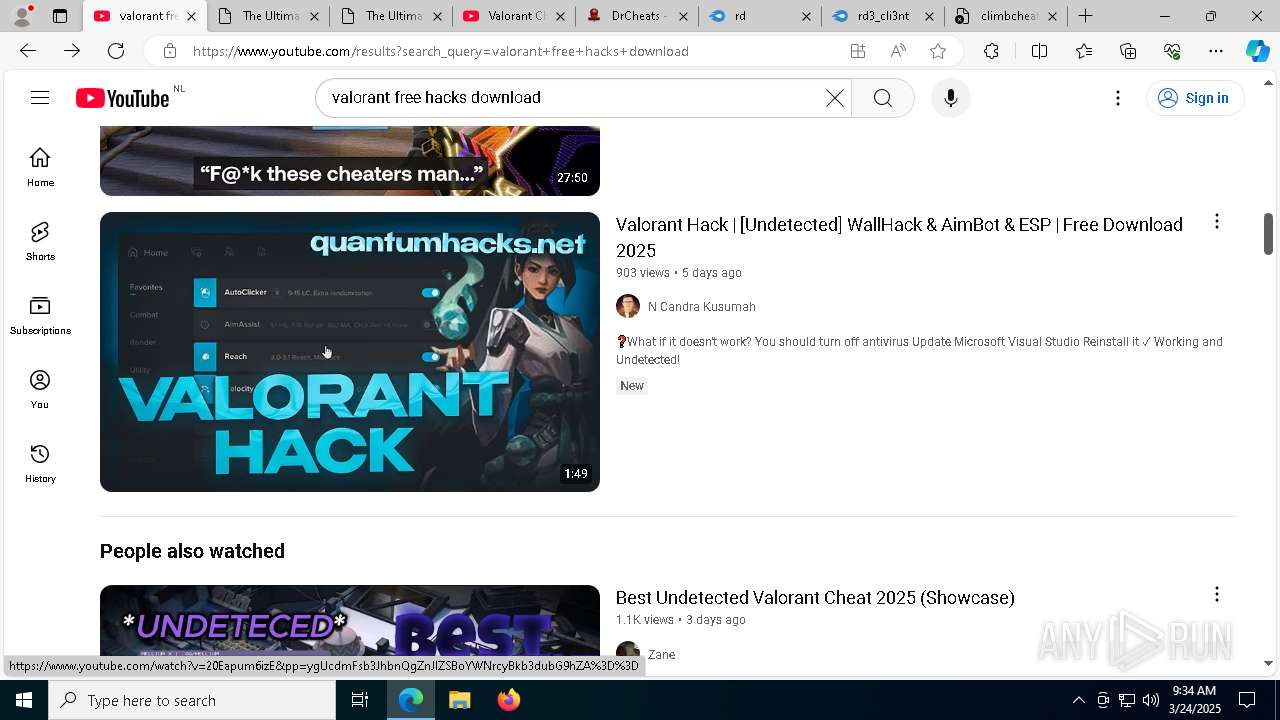Click the taskbar search box

(192, 700)
